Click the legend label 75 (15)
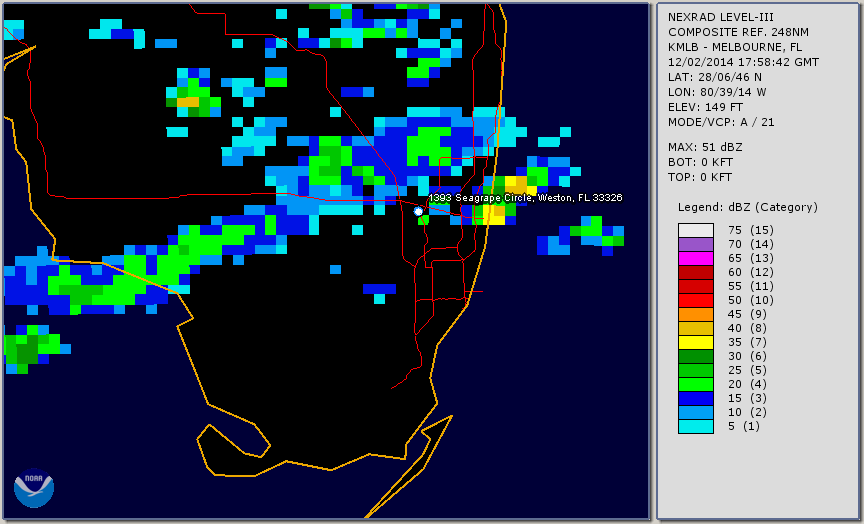The height and width of the screenshot is (524, 864). [x=750, y=230]
